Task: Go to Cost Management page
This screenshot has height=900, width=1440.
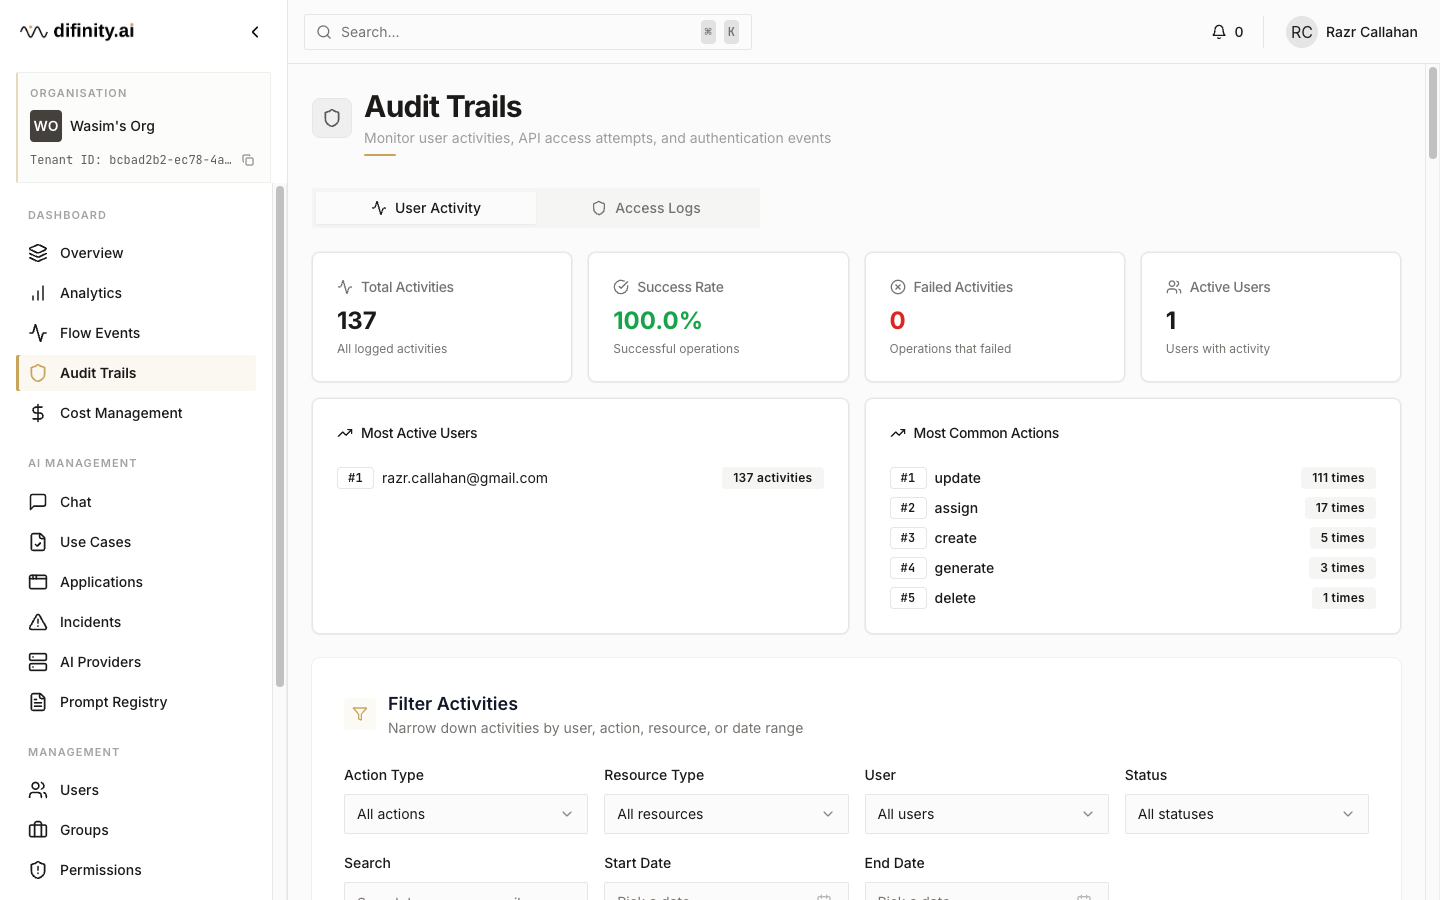Action: click(x=137, y=413)
